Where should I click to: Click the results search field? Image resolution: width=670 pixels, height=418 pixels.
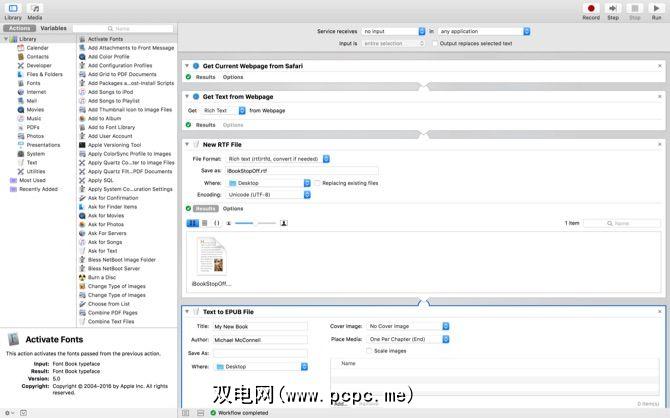click(622, 224)
